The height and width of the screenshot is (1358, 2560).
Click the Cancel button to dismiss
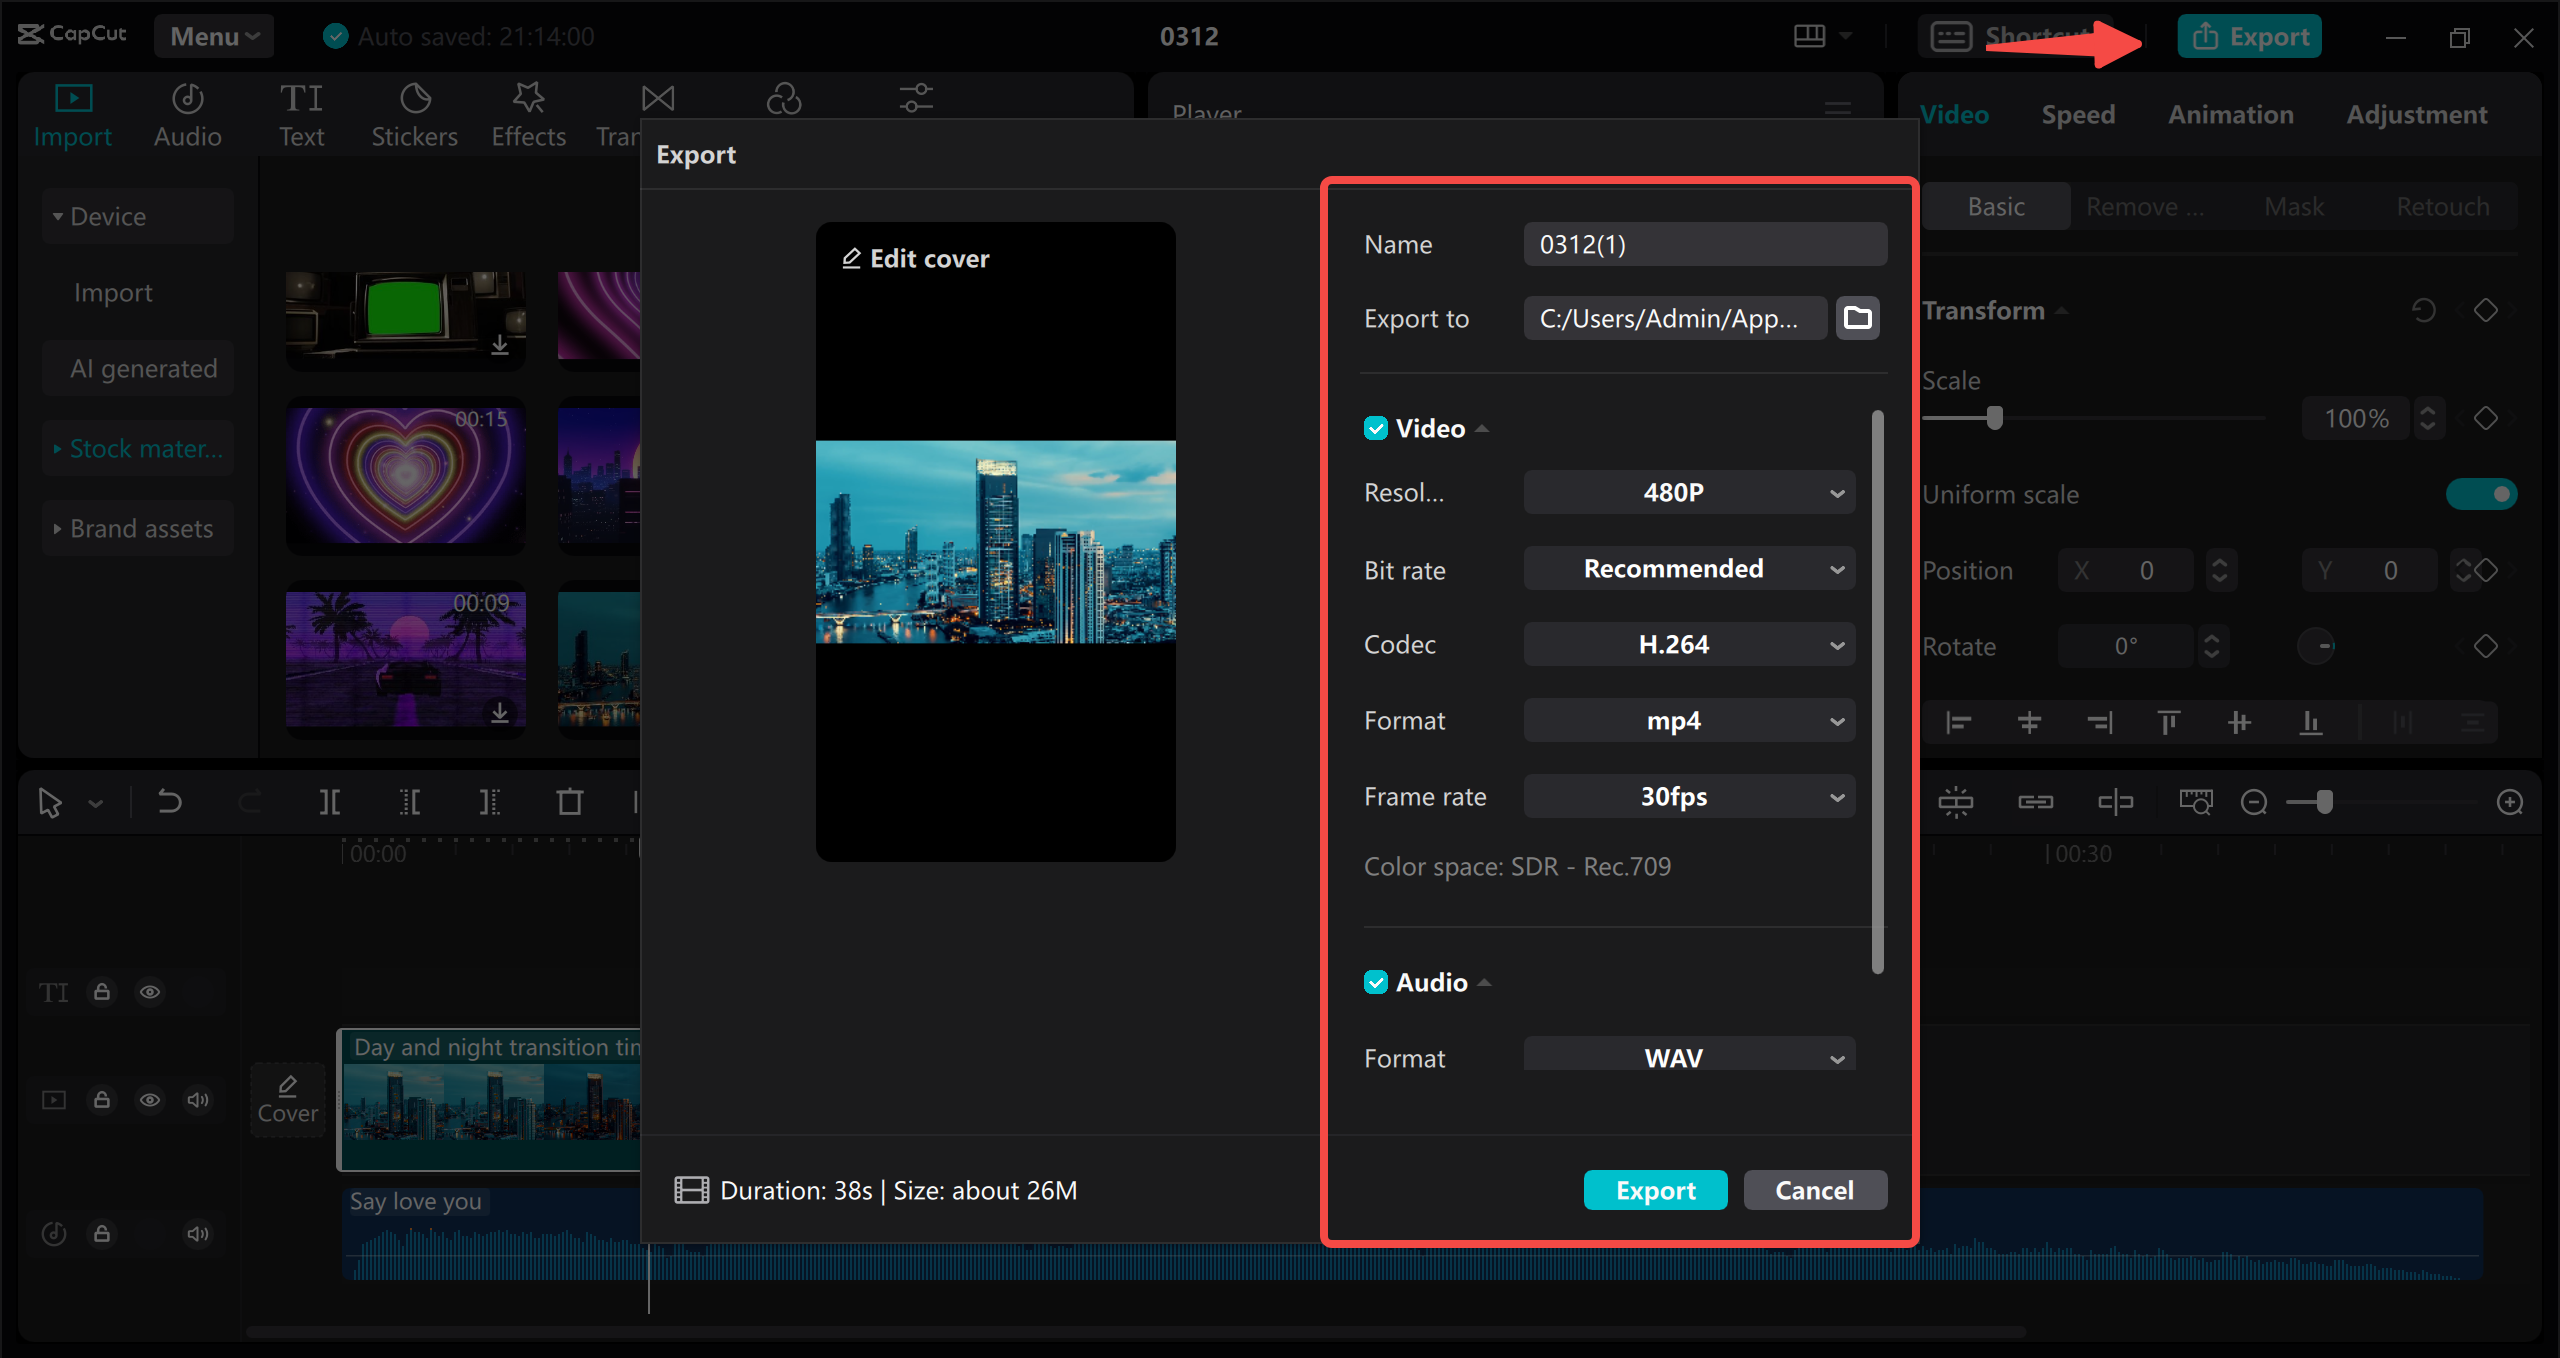[1812, 1189]
